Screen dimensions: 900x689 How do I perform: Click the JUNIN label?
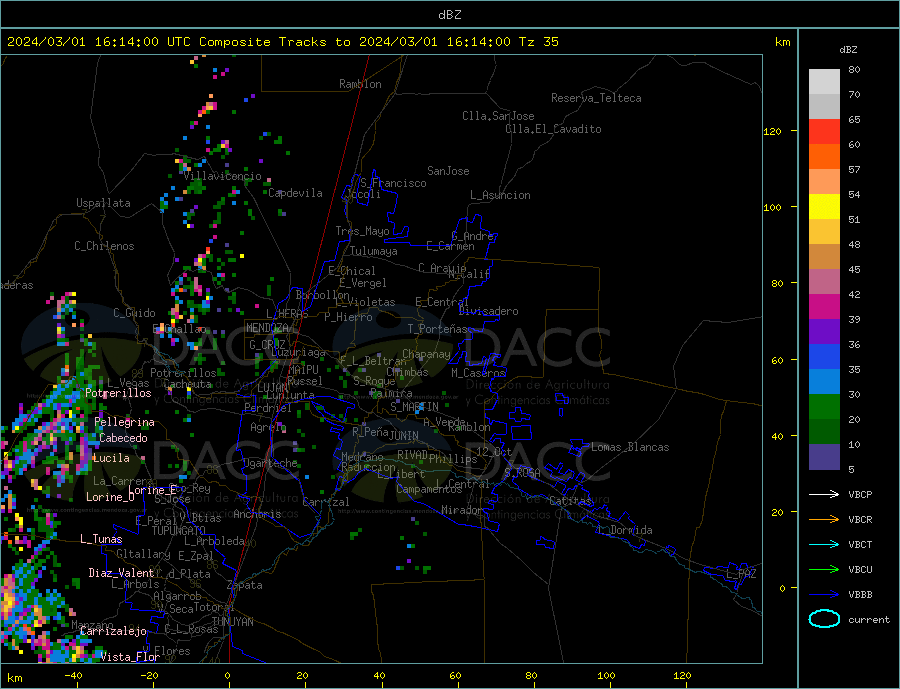point(404,436)
